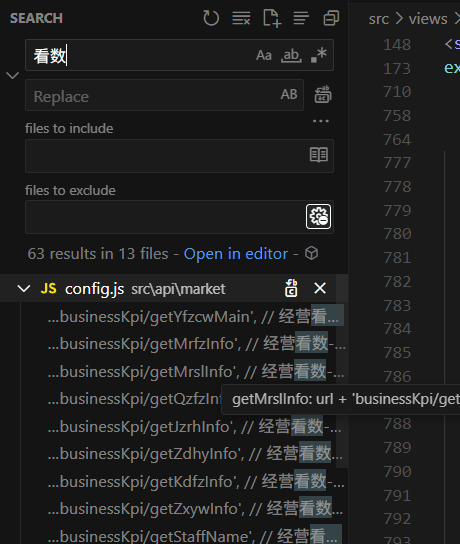
Task: Click line number 764 in editor gutter
Action: [397, 139]
